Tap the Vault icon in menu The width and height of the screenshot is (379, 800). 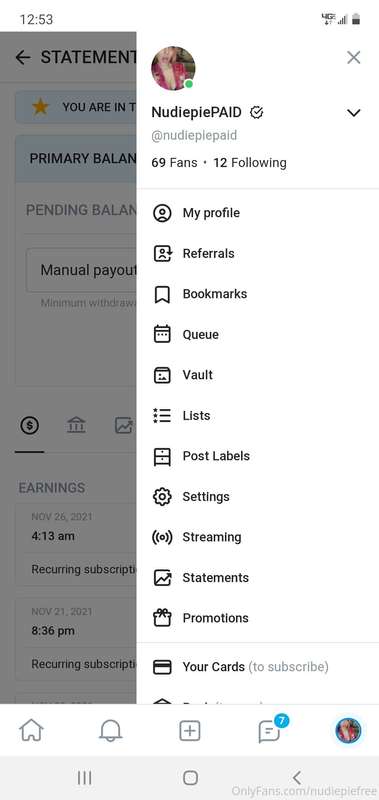click(x=162, y=375)
